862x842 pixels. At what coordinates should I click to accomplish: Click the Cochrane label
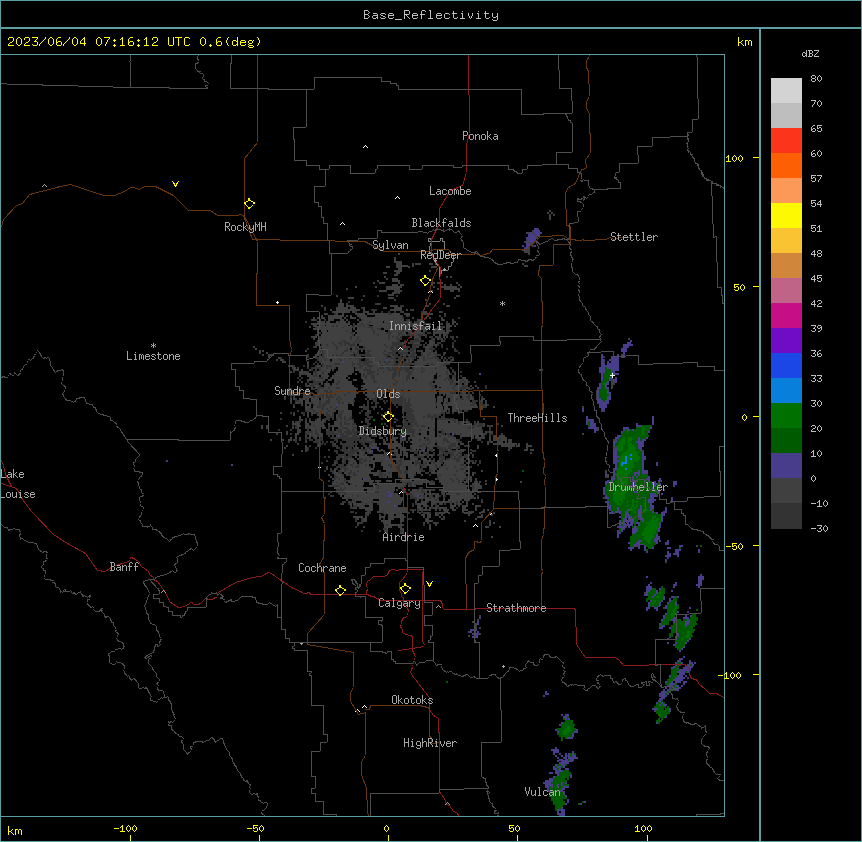click(x=322, y=568)
